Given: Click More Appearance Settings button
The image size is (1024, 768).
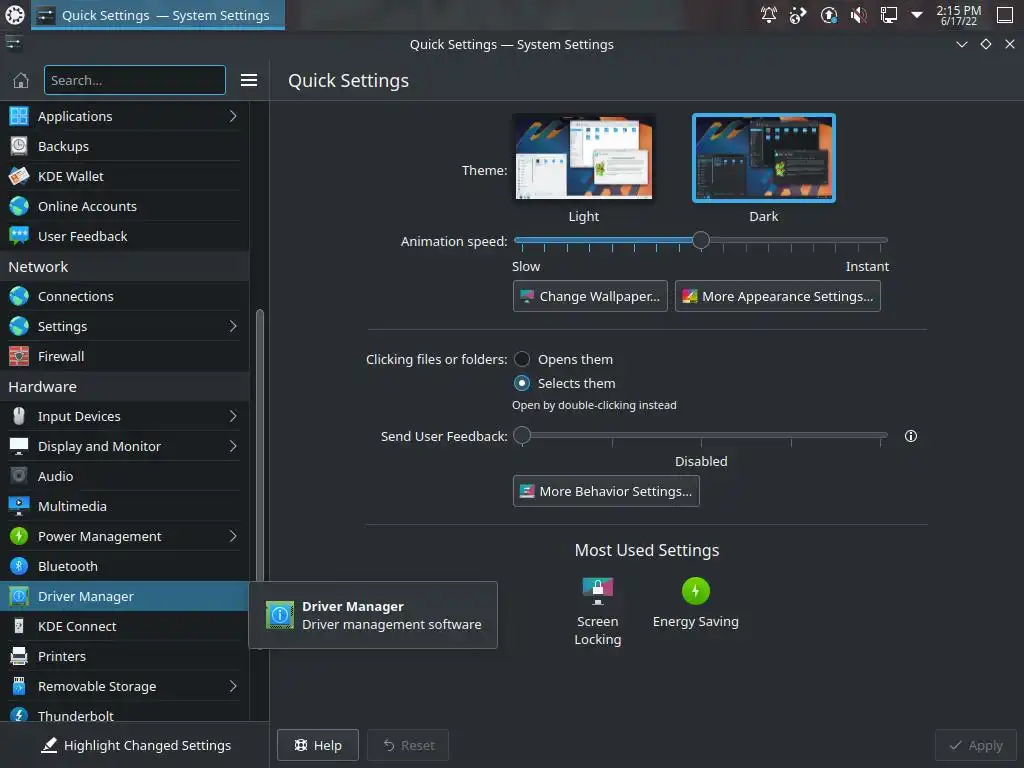Looking at the screenshot, I should point(778,296).
